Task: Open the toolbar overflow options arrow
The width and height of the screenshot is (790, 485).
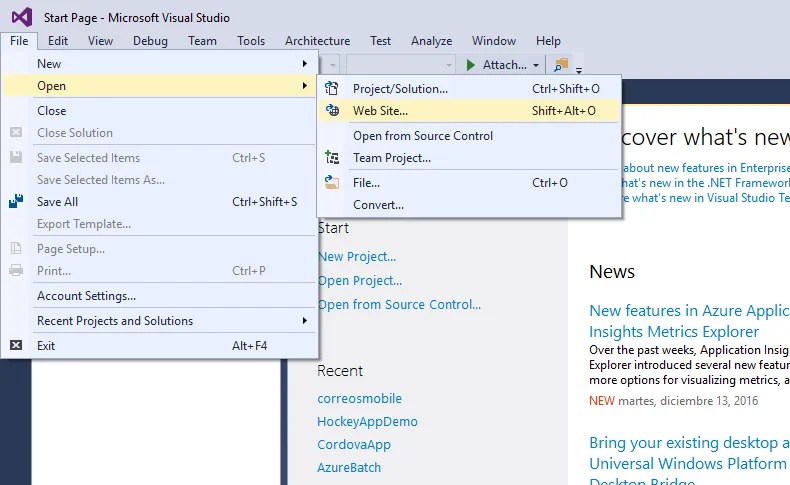Action: [579, 70]
